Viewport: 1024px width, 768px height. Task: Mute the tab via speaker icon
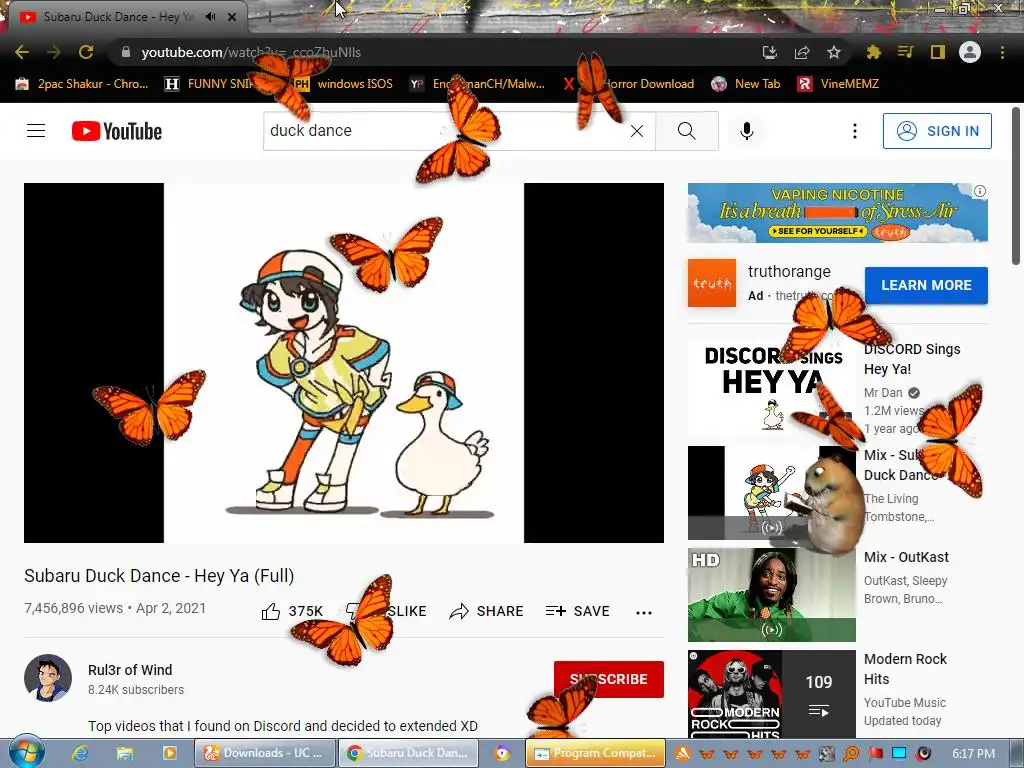[210, 17]
